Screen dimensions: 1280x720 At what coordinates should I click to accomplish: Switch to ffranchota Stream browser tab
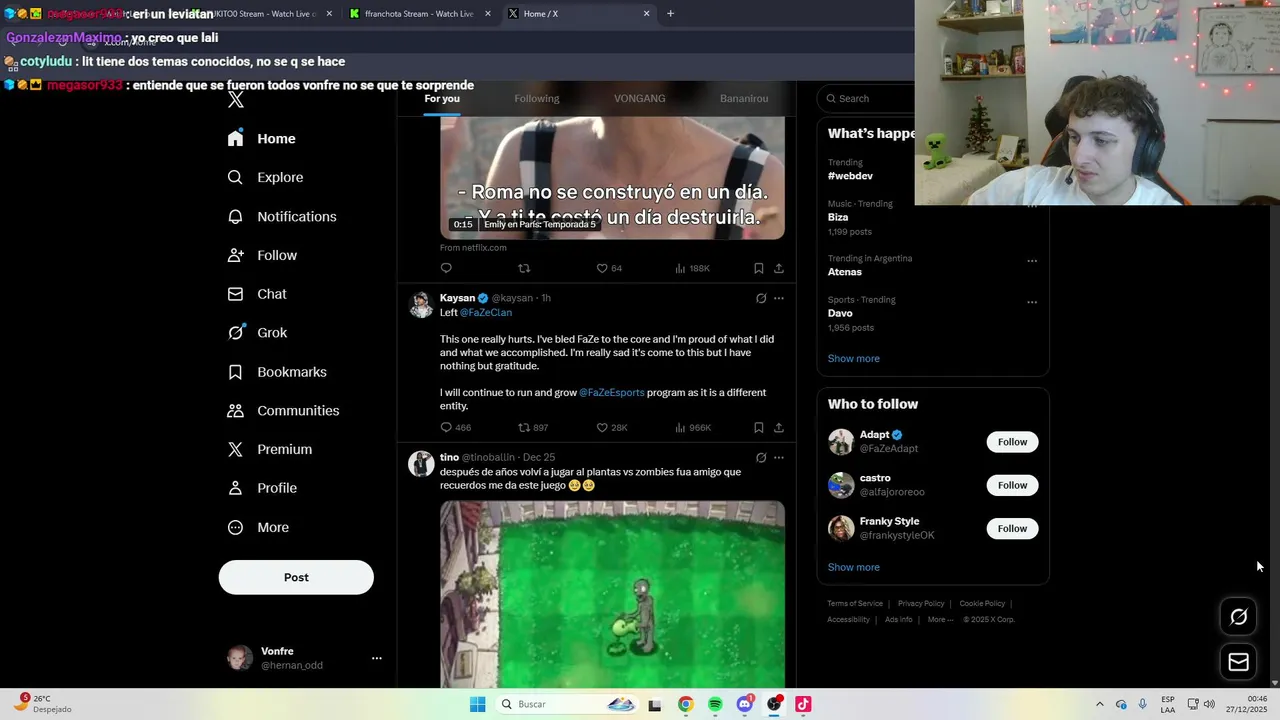[419, 14]
